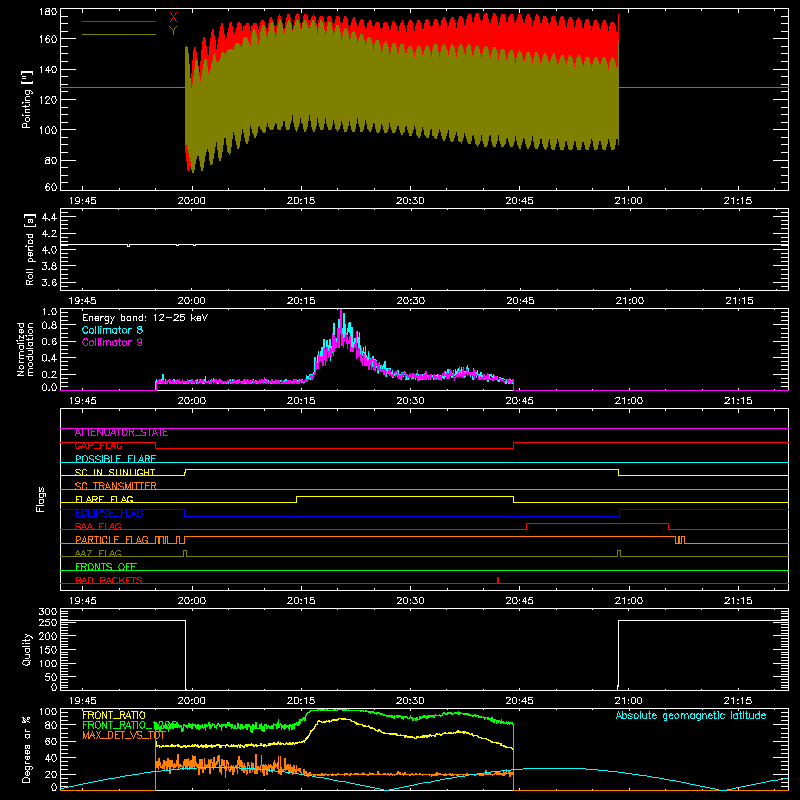Click the modulation peak near 20:20

pyautogui.click(x=341, y=312)
